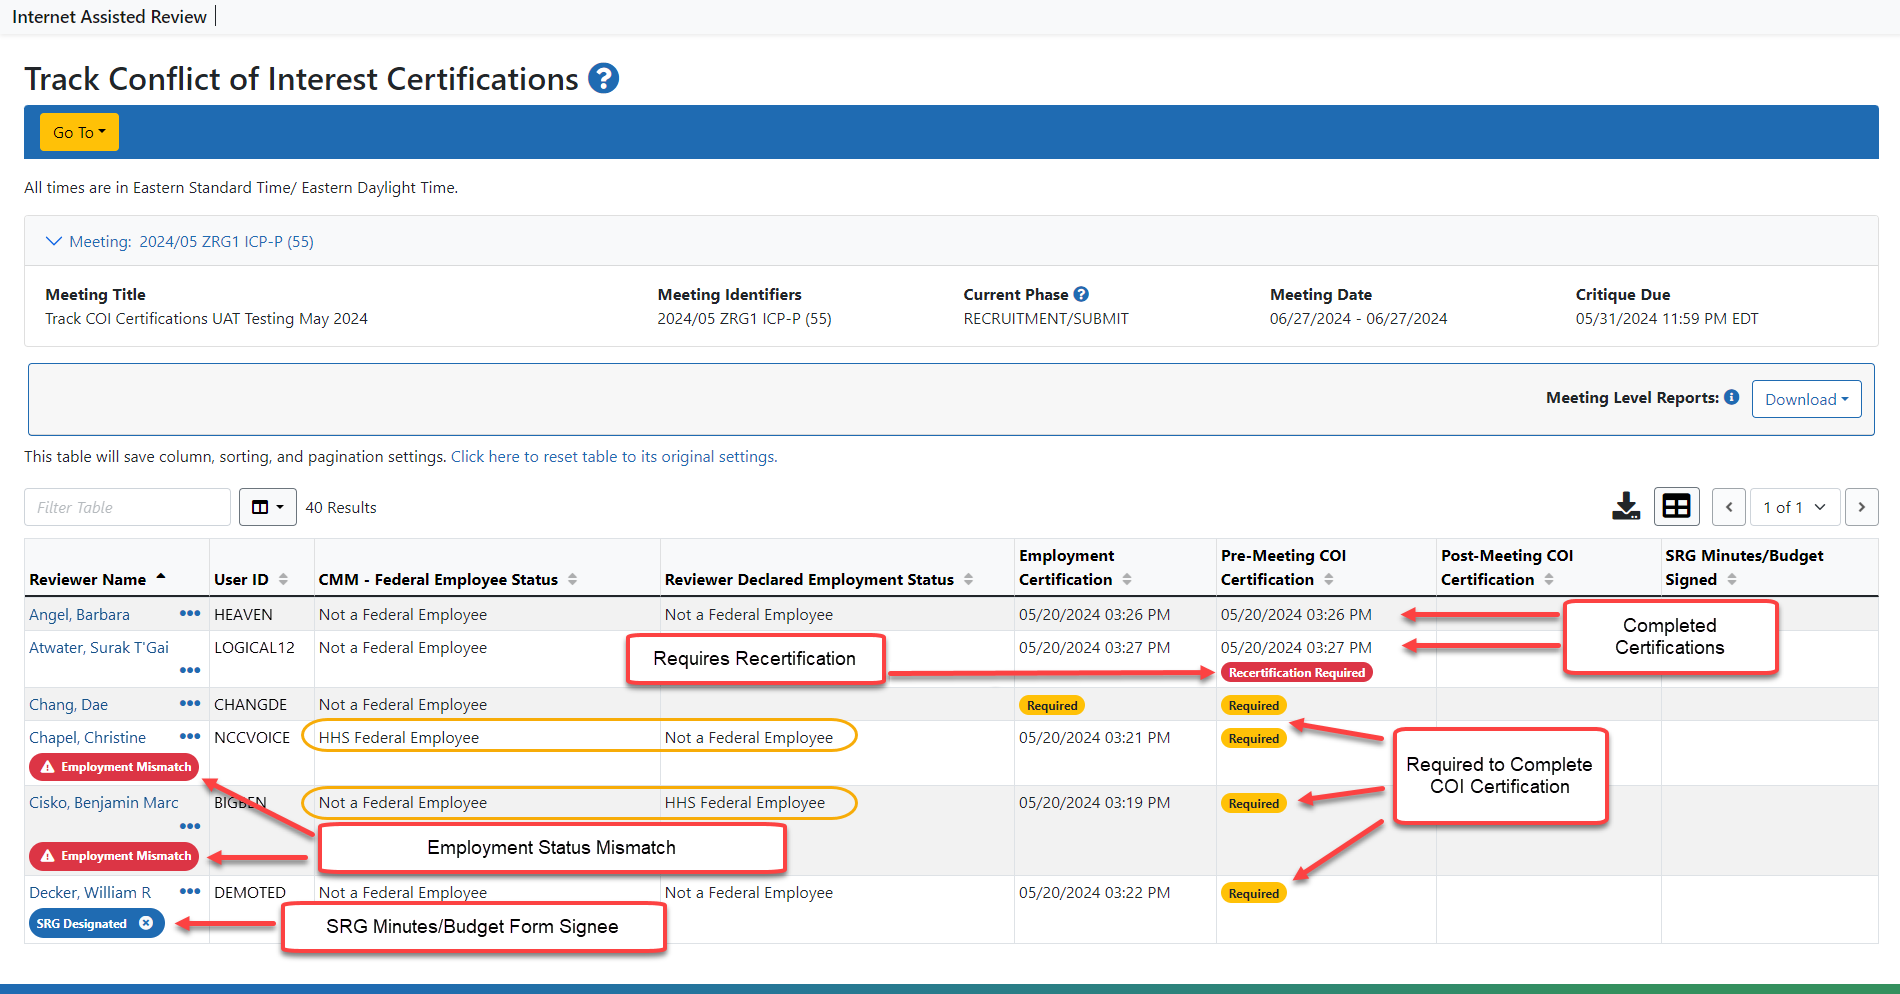Sort by Reviewer Declared Employment Status
Screen dimensions: 1900x994
pos(819,579)
